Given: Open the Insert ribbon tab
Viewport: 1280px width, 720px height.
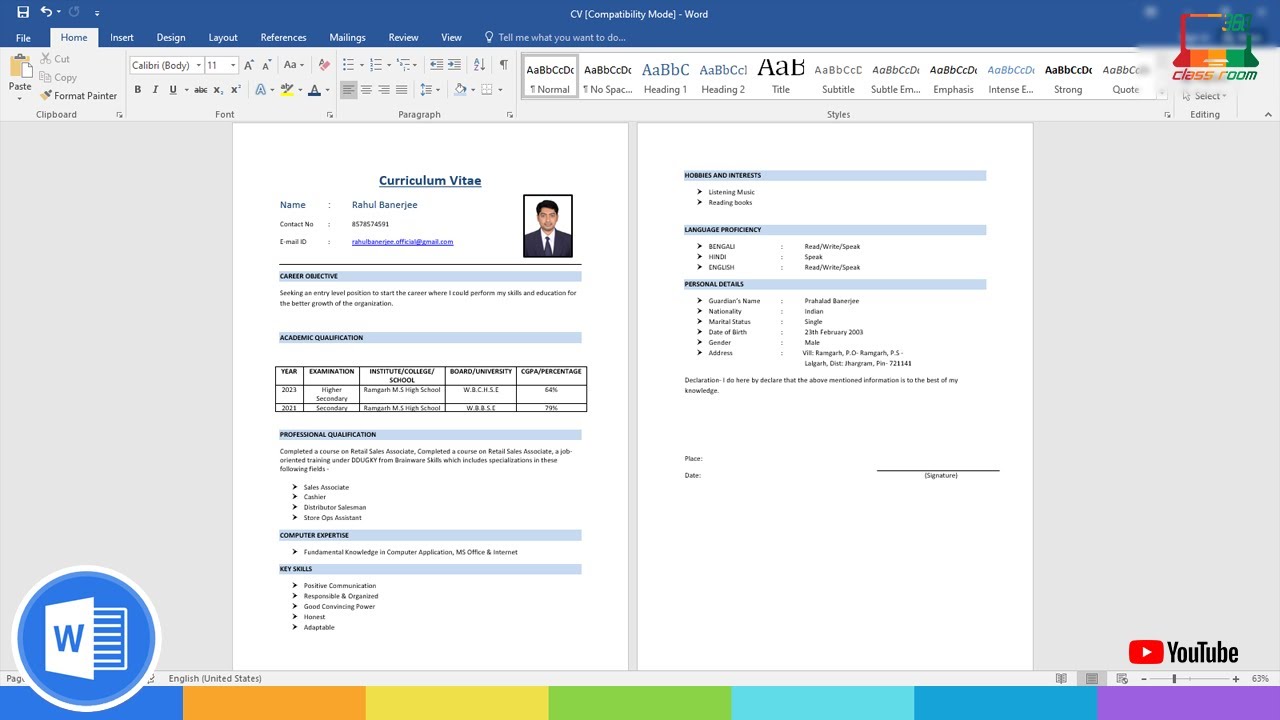Looking at the screenshot, I should click(x=122, y=38).
